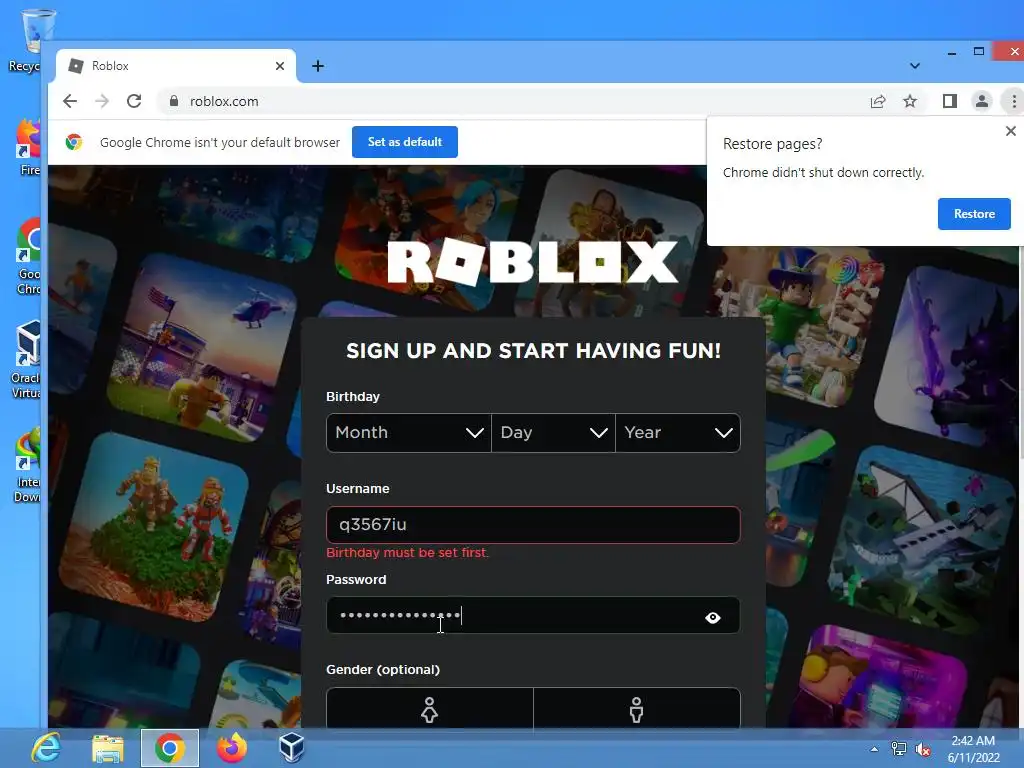Select the Roblox browser tab
1024x768 pixels.
(x=176, y=66)
